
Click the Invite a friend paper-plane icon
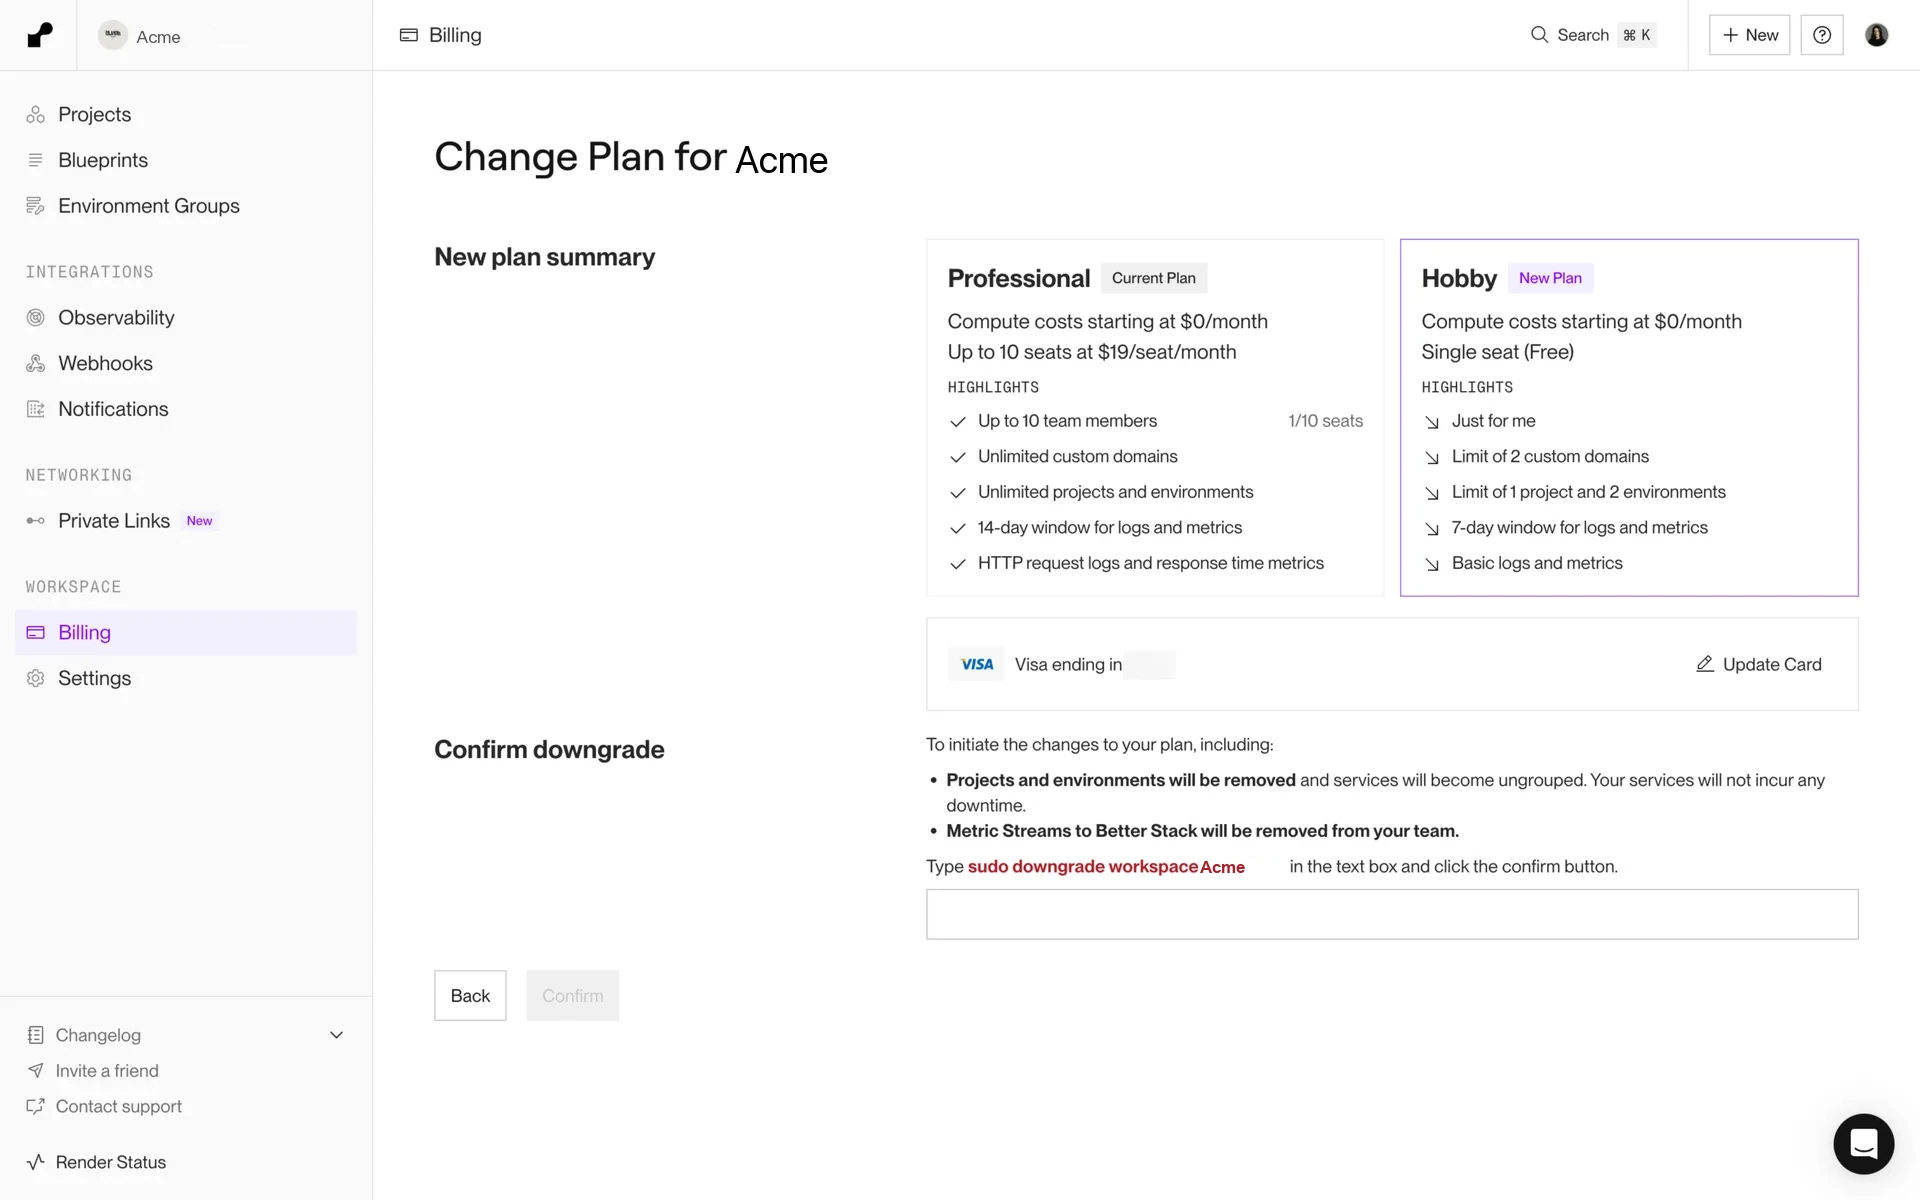[35, 1071]
